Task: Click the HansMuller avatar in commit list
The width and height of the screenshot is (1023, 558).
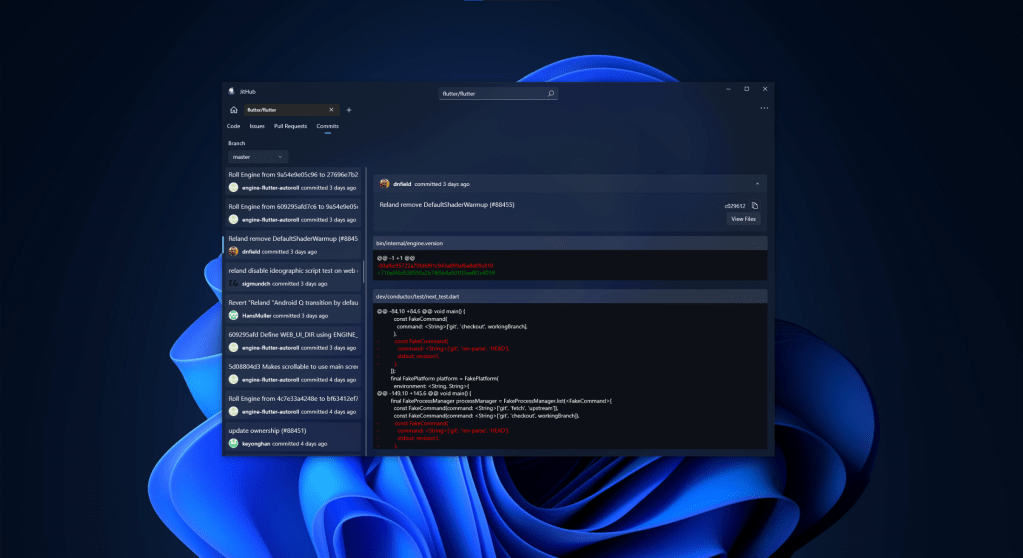Action: pos(234,316)
